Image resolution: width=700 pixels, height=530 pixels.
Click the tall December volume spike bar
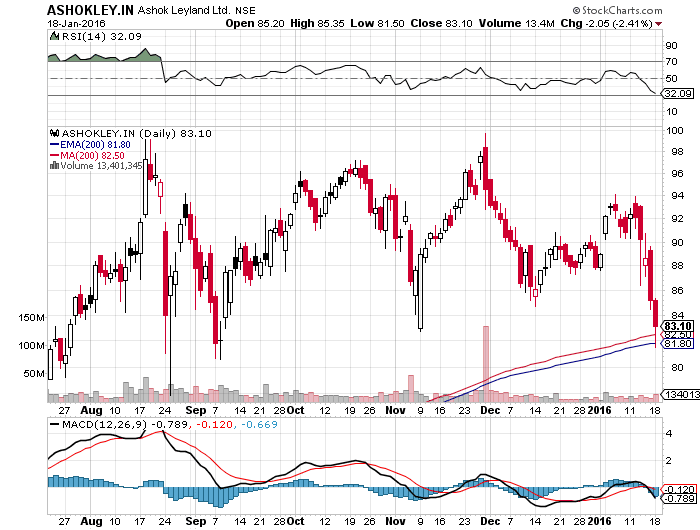[486, 363]
